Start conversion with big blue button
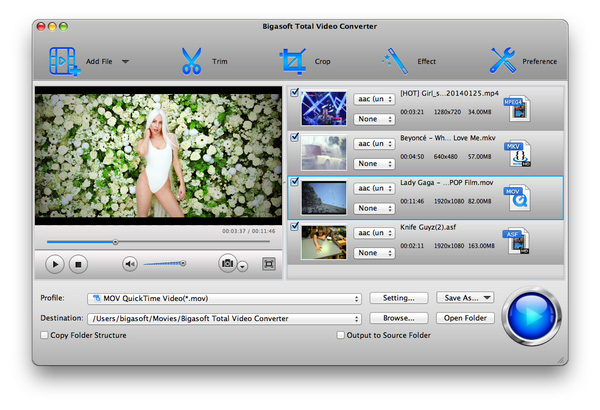 532,317
